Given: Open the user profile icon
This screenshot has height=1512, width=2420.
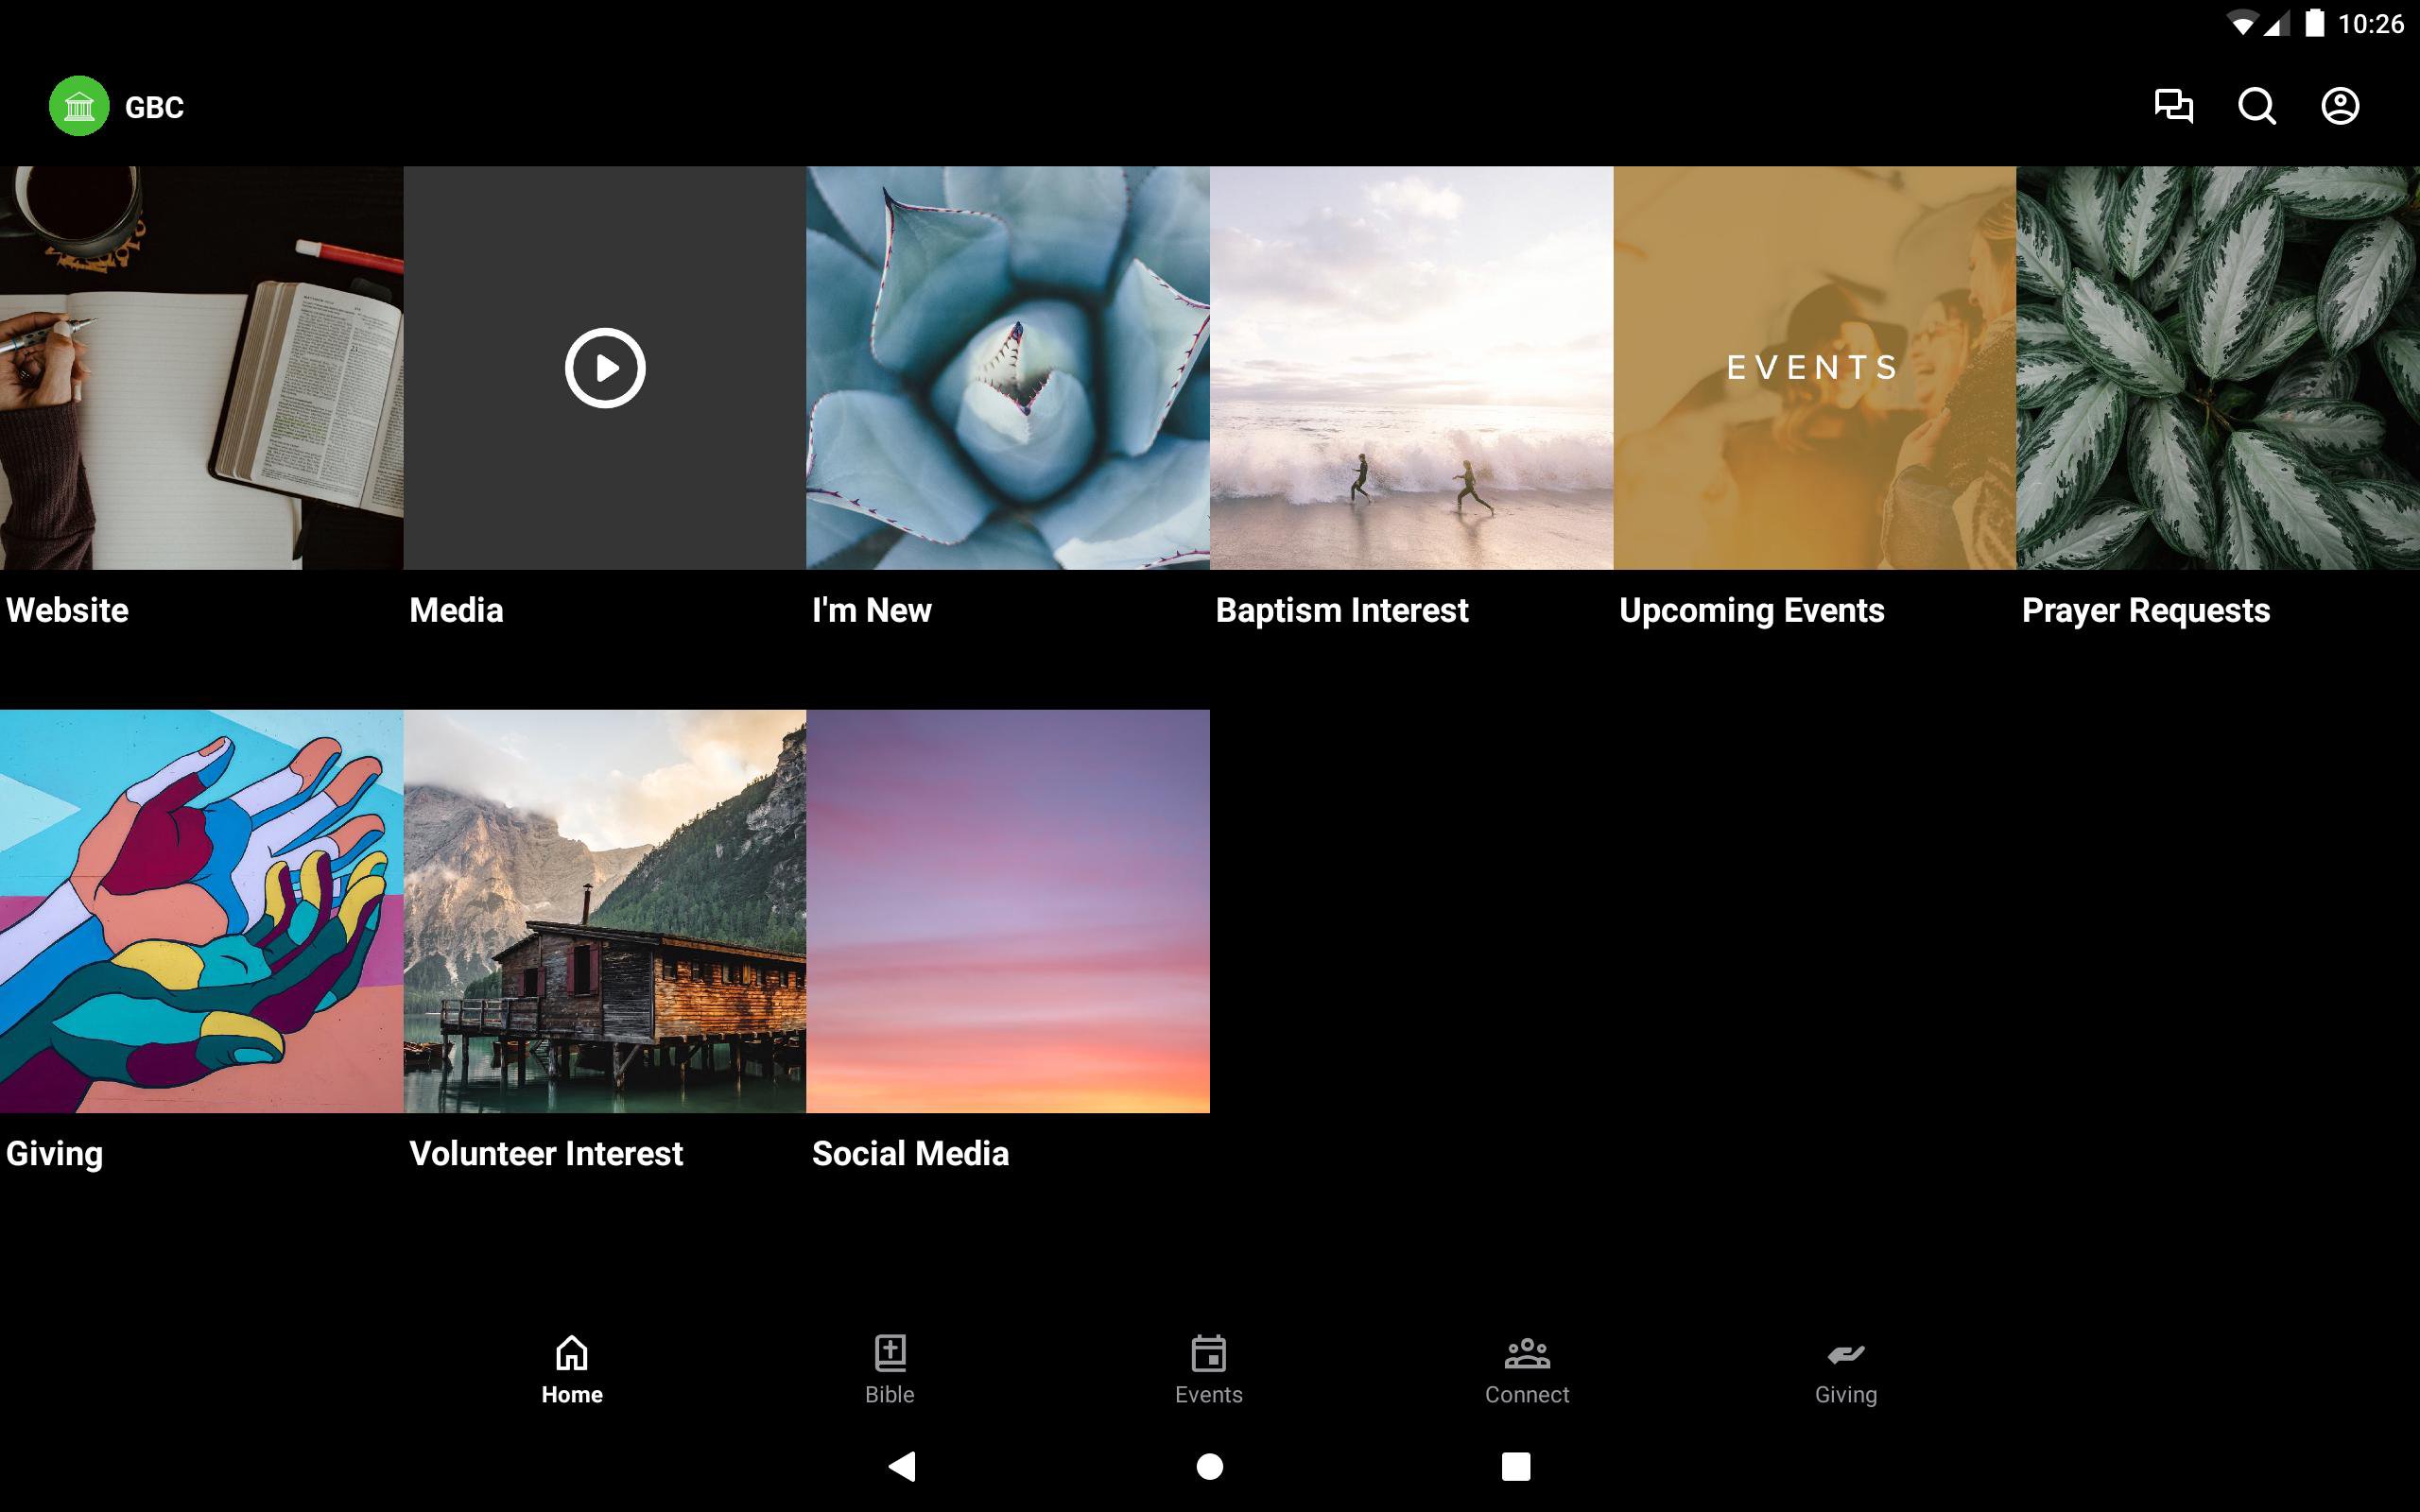Looking at the screenshot, I should click(x=2339, y=106).
